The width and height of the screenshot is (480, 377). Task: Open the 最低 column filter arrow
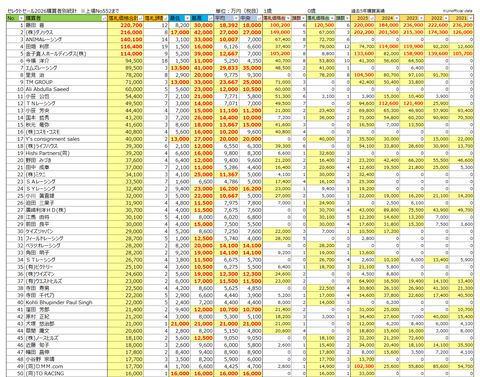187,18
